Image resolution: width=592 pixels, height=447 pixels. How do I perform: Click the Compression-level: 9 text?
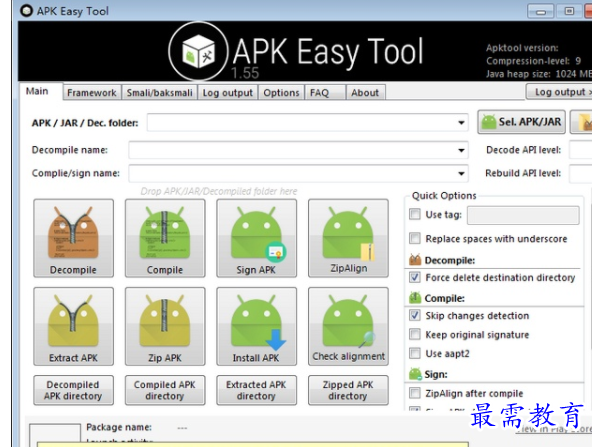coord(533,61)
